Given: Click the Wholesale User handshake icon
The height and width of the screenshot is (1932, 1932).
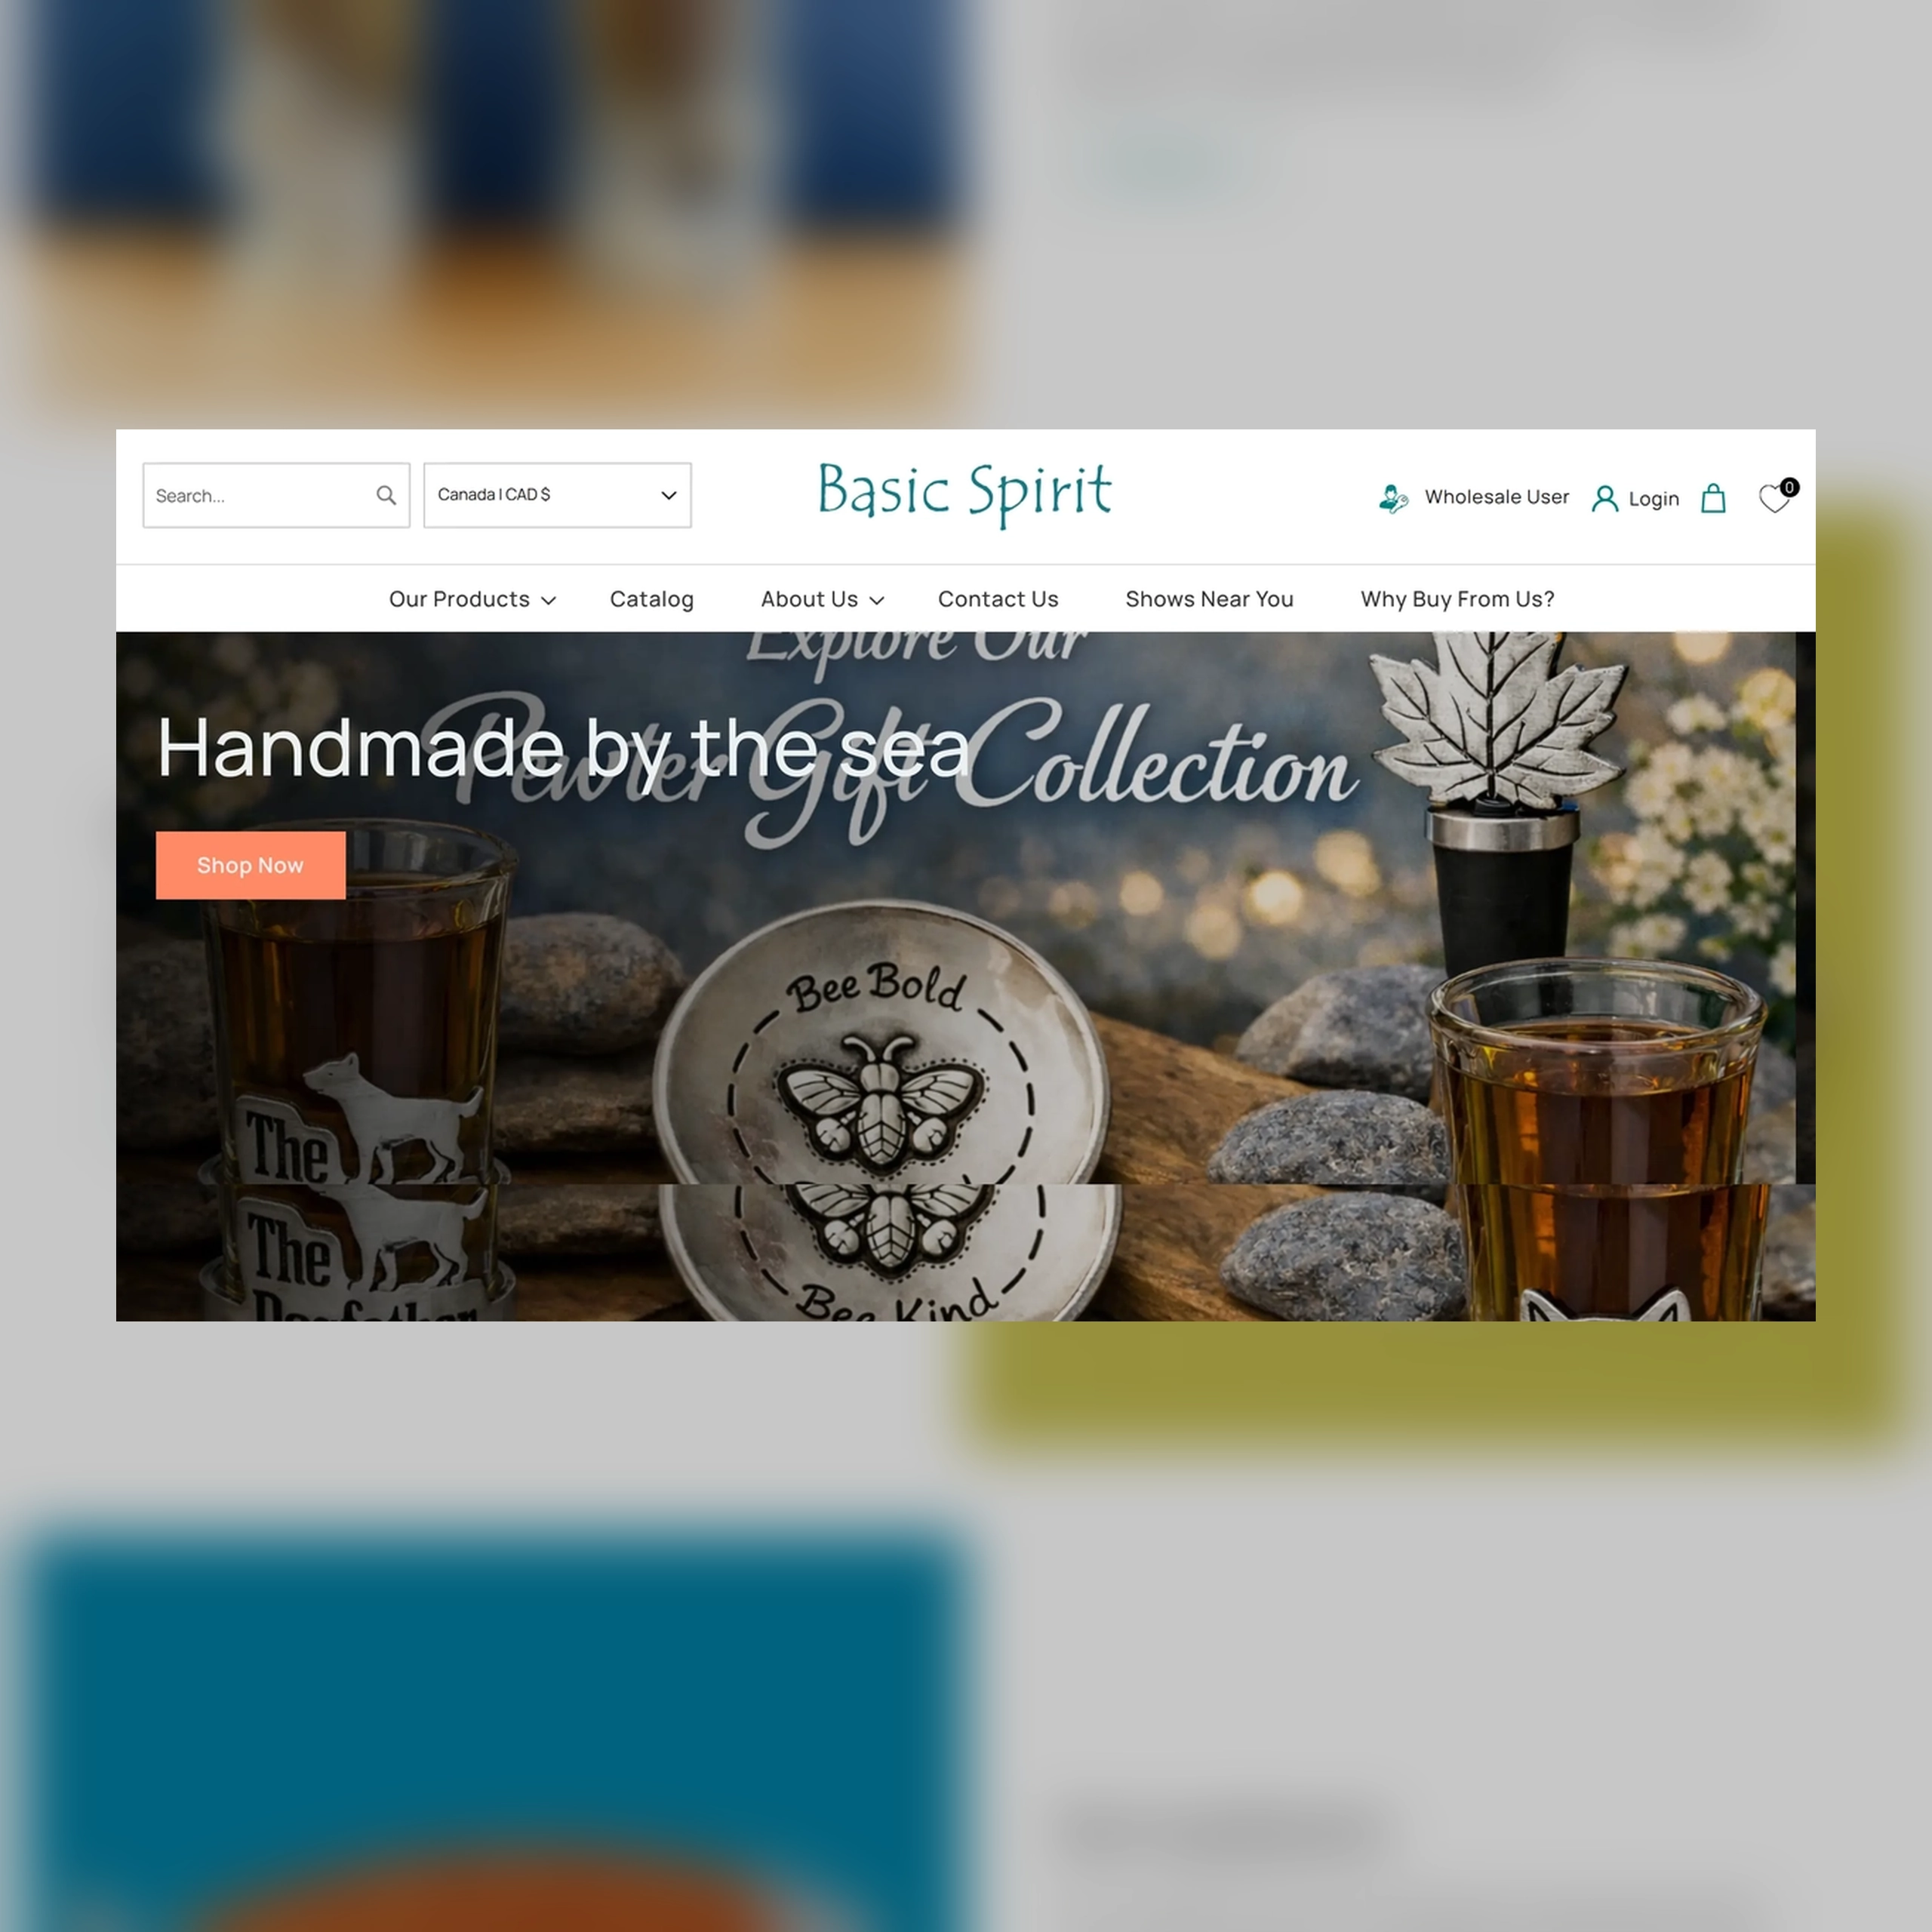Looking at the screenshot, I should (1393, 498).
